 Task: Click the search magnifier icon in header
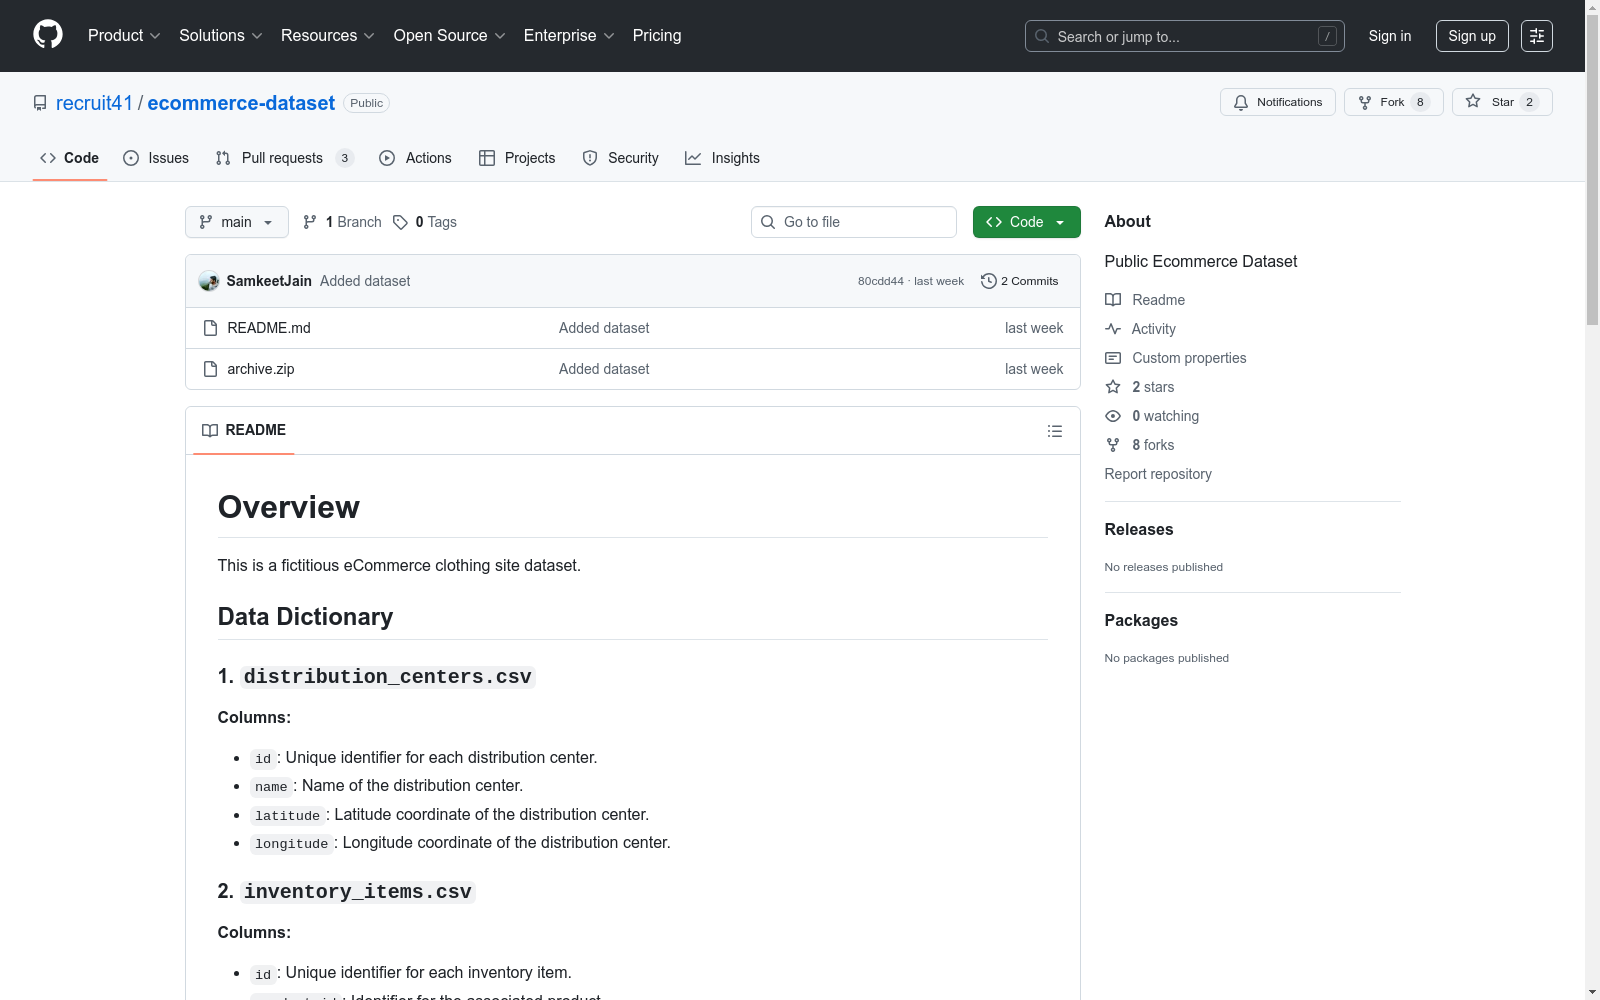(x=1042, y=36)
